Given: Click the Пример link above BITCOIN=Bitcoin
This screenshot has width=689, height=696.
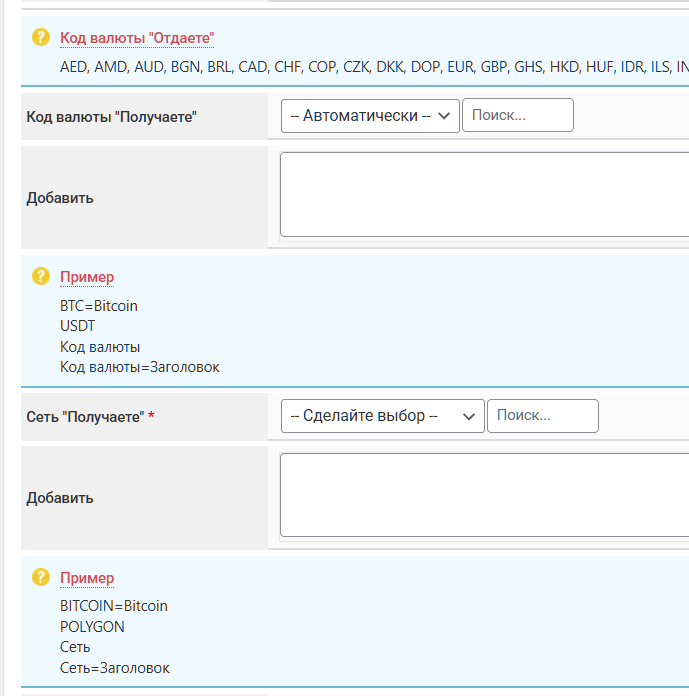Looking at the screenshot, I should pos(87,578).
